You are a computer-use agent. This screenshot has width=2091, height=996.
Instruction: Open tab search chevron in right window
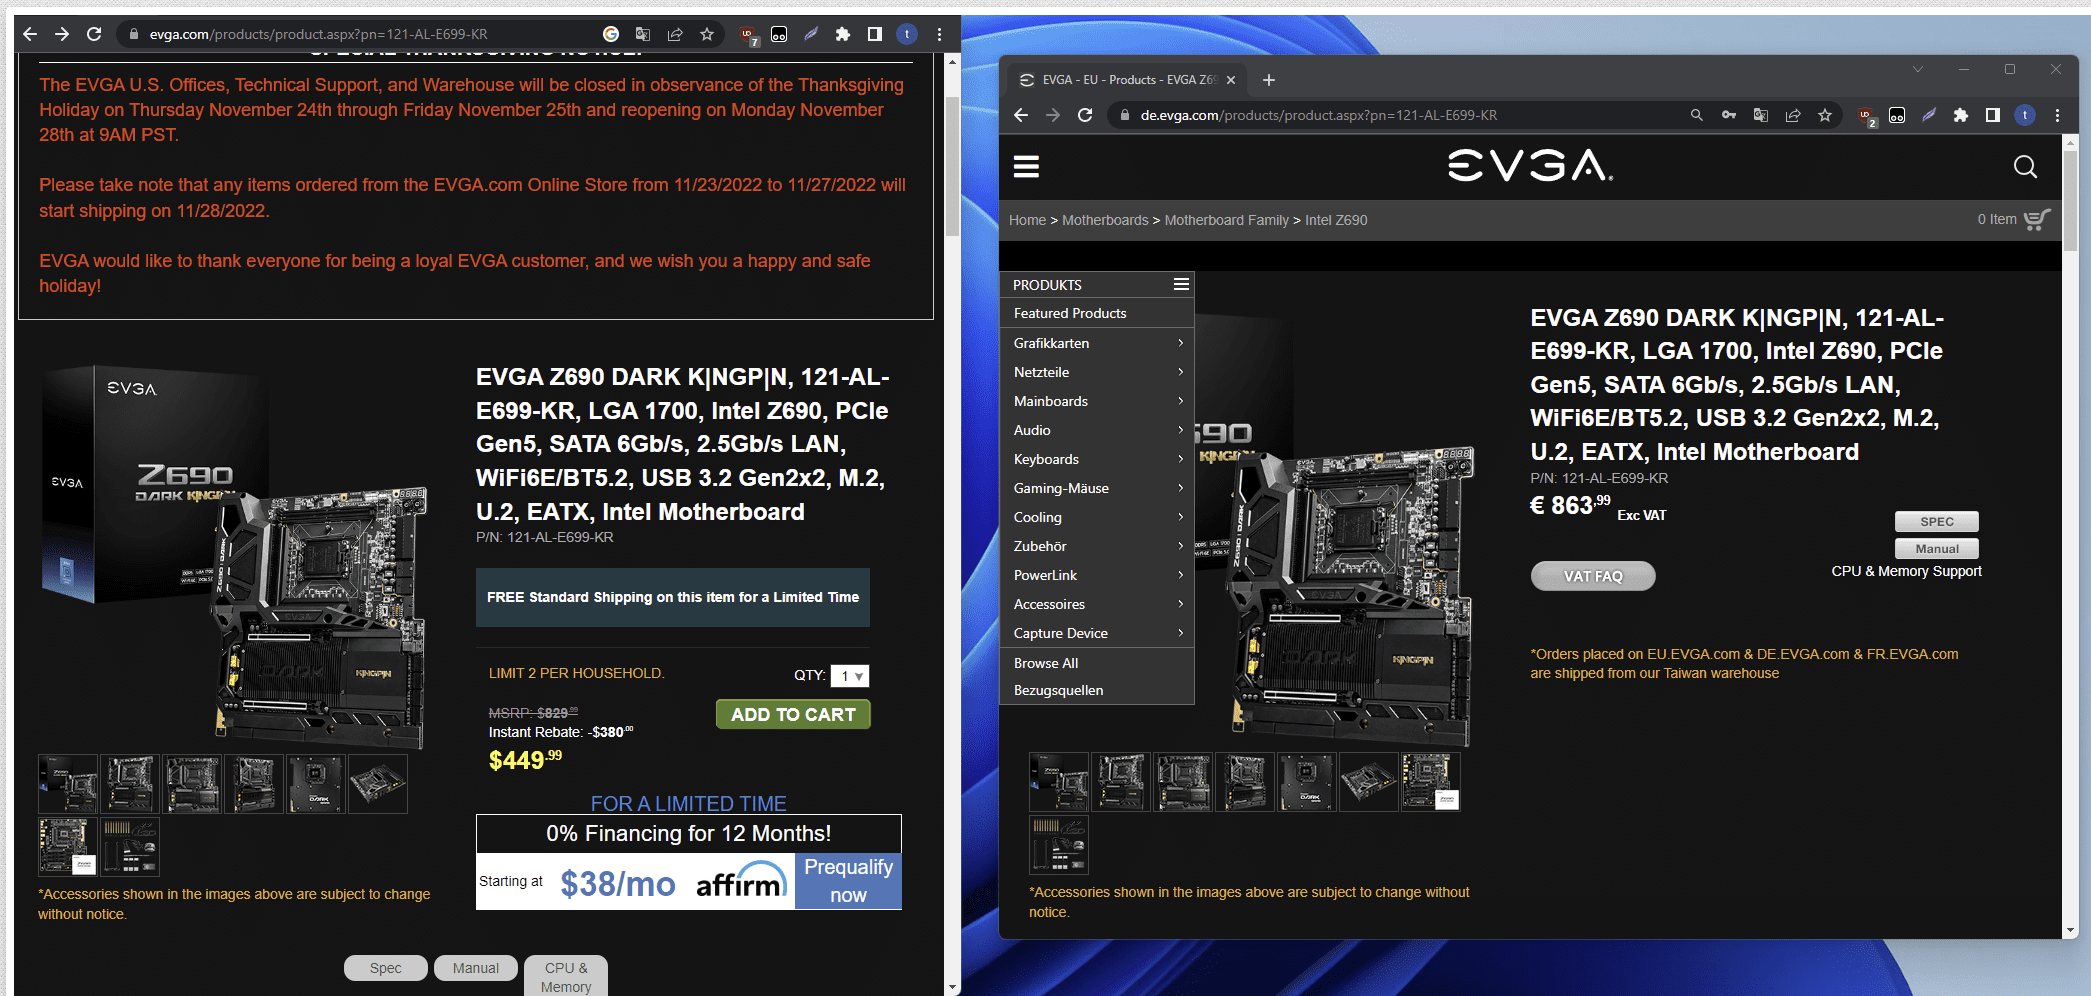pyautogui.click(x=1918, y=69)
